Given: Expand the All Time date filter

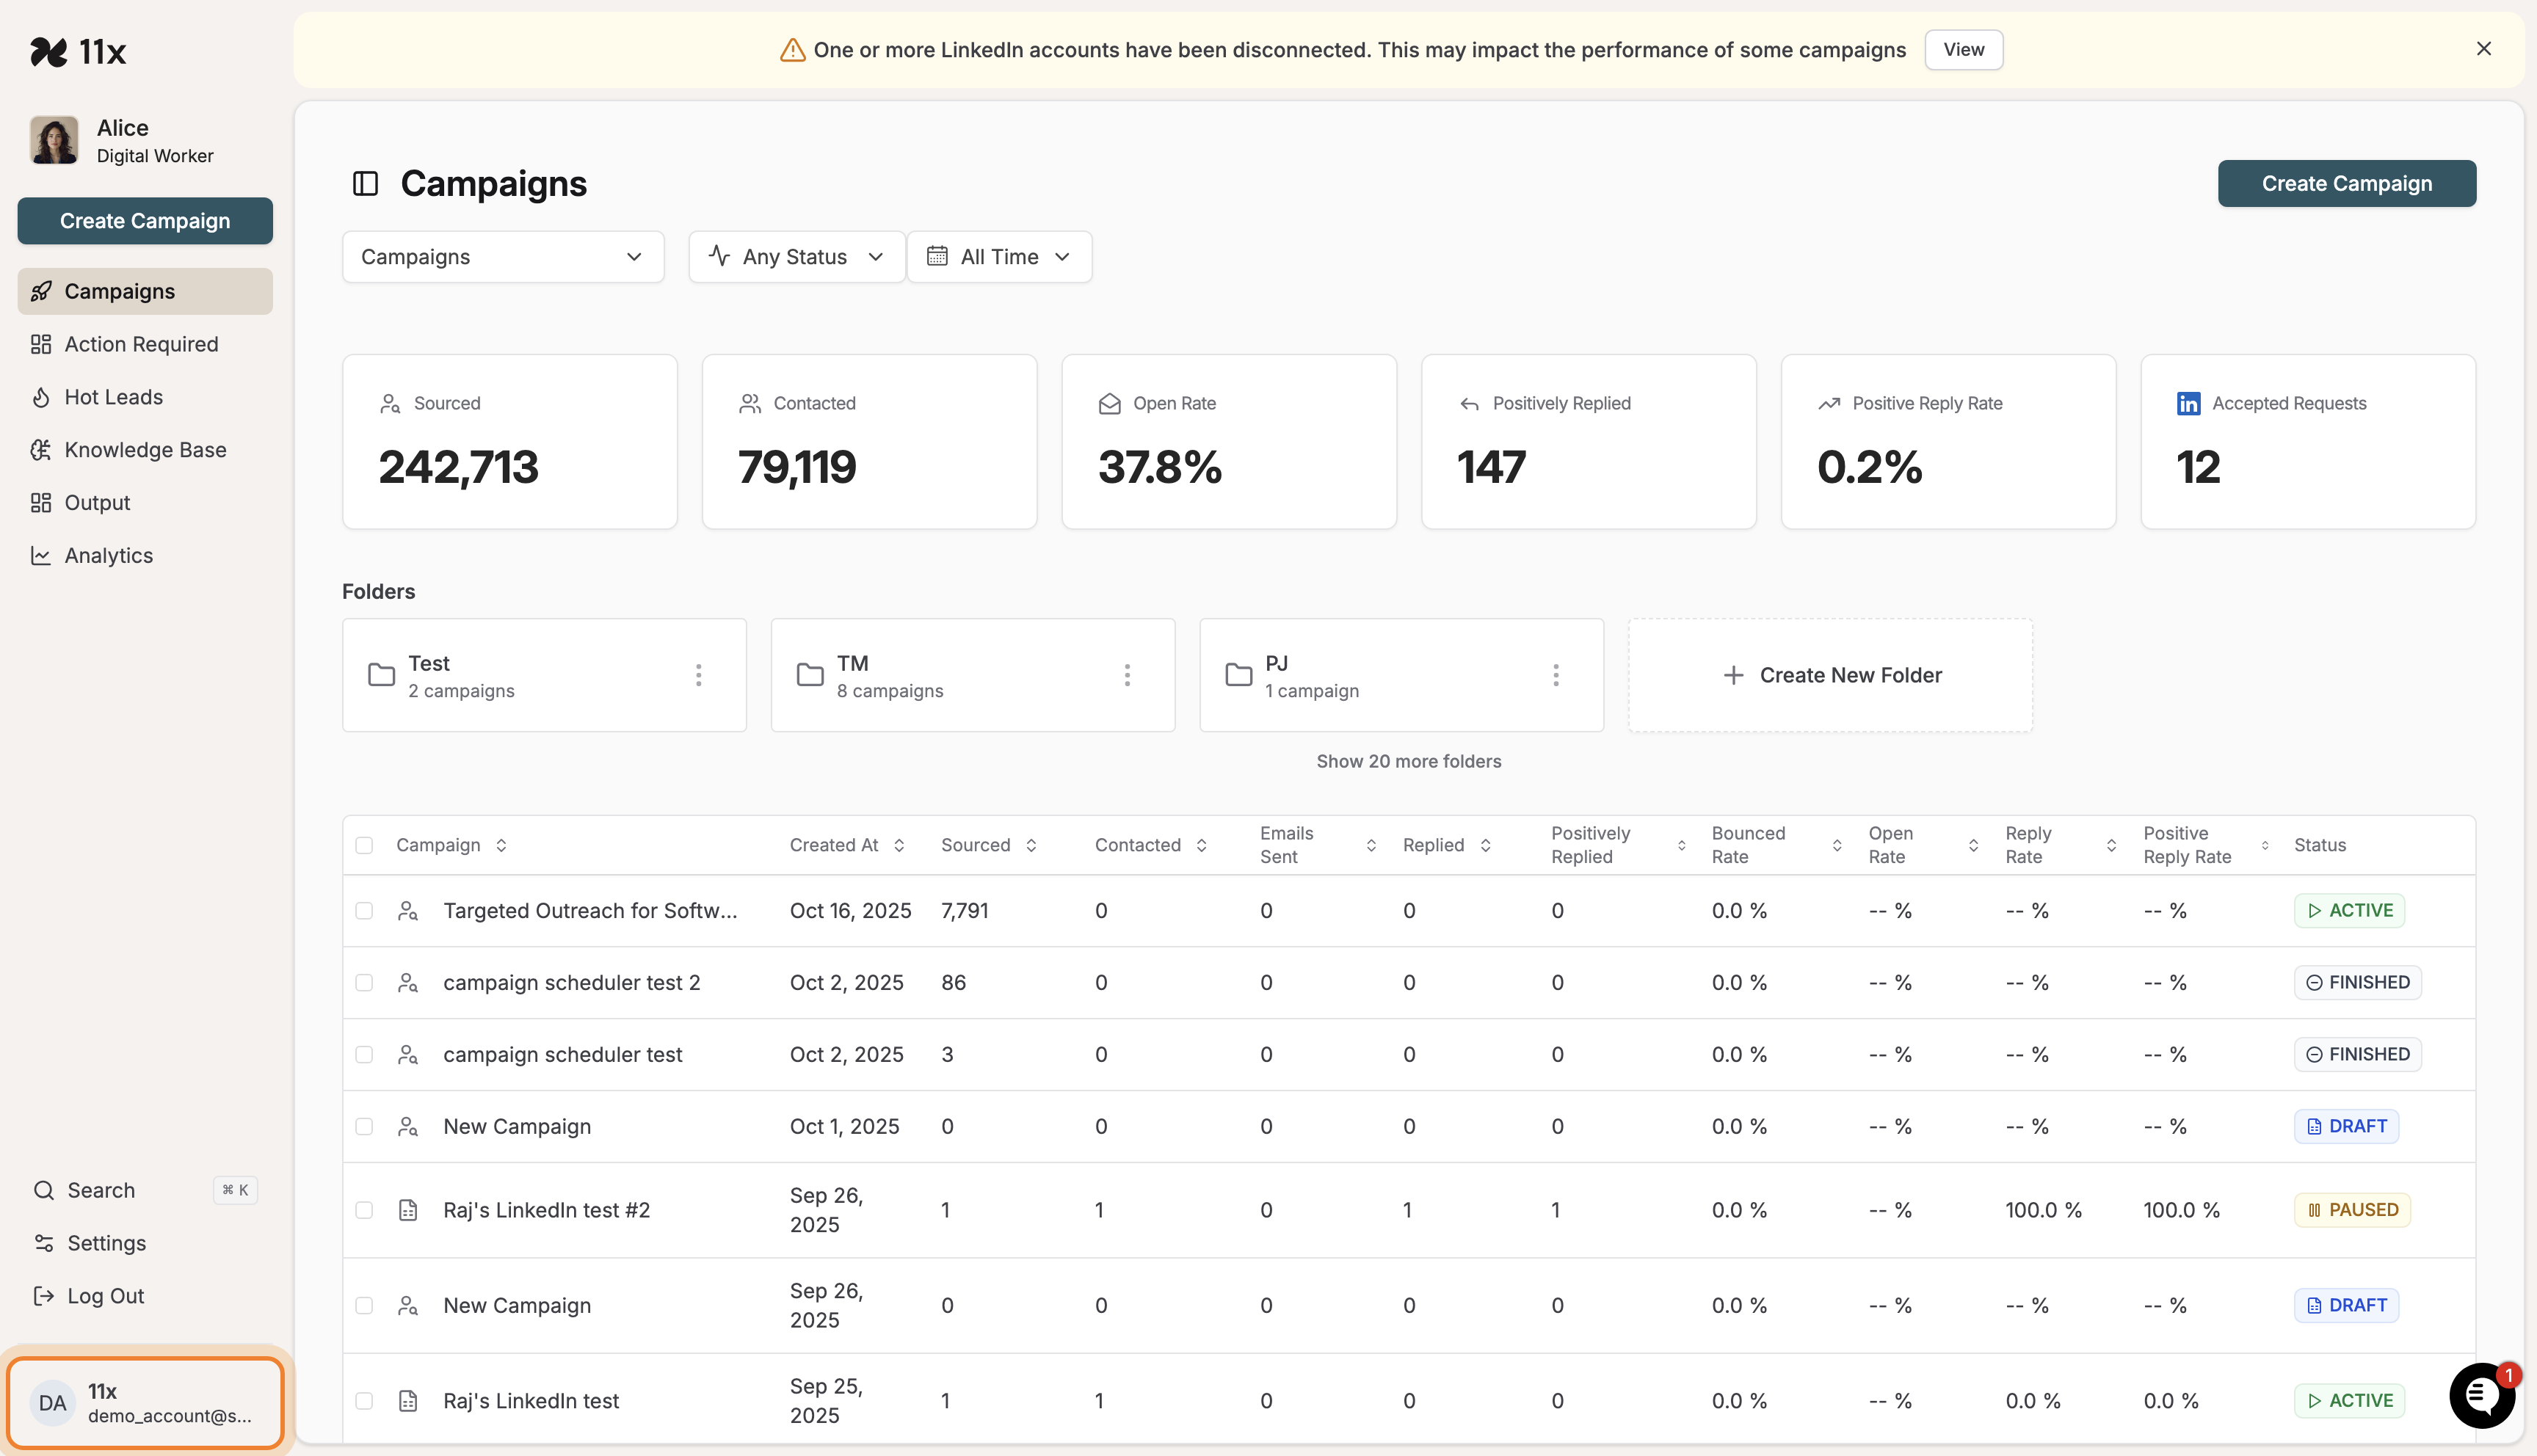Looking at the screenshot, I should 999,256.
